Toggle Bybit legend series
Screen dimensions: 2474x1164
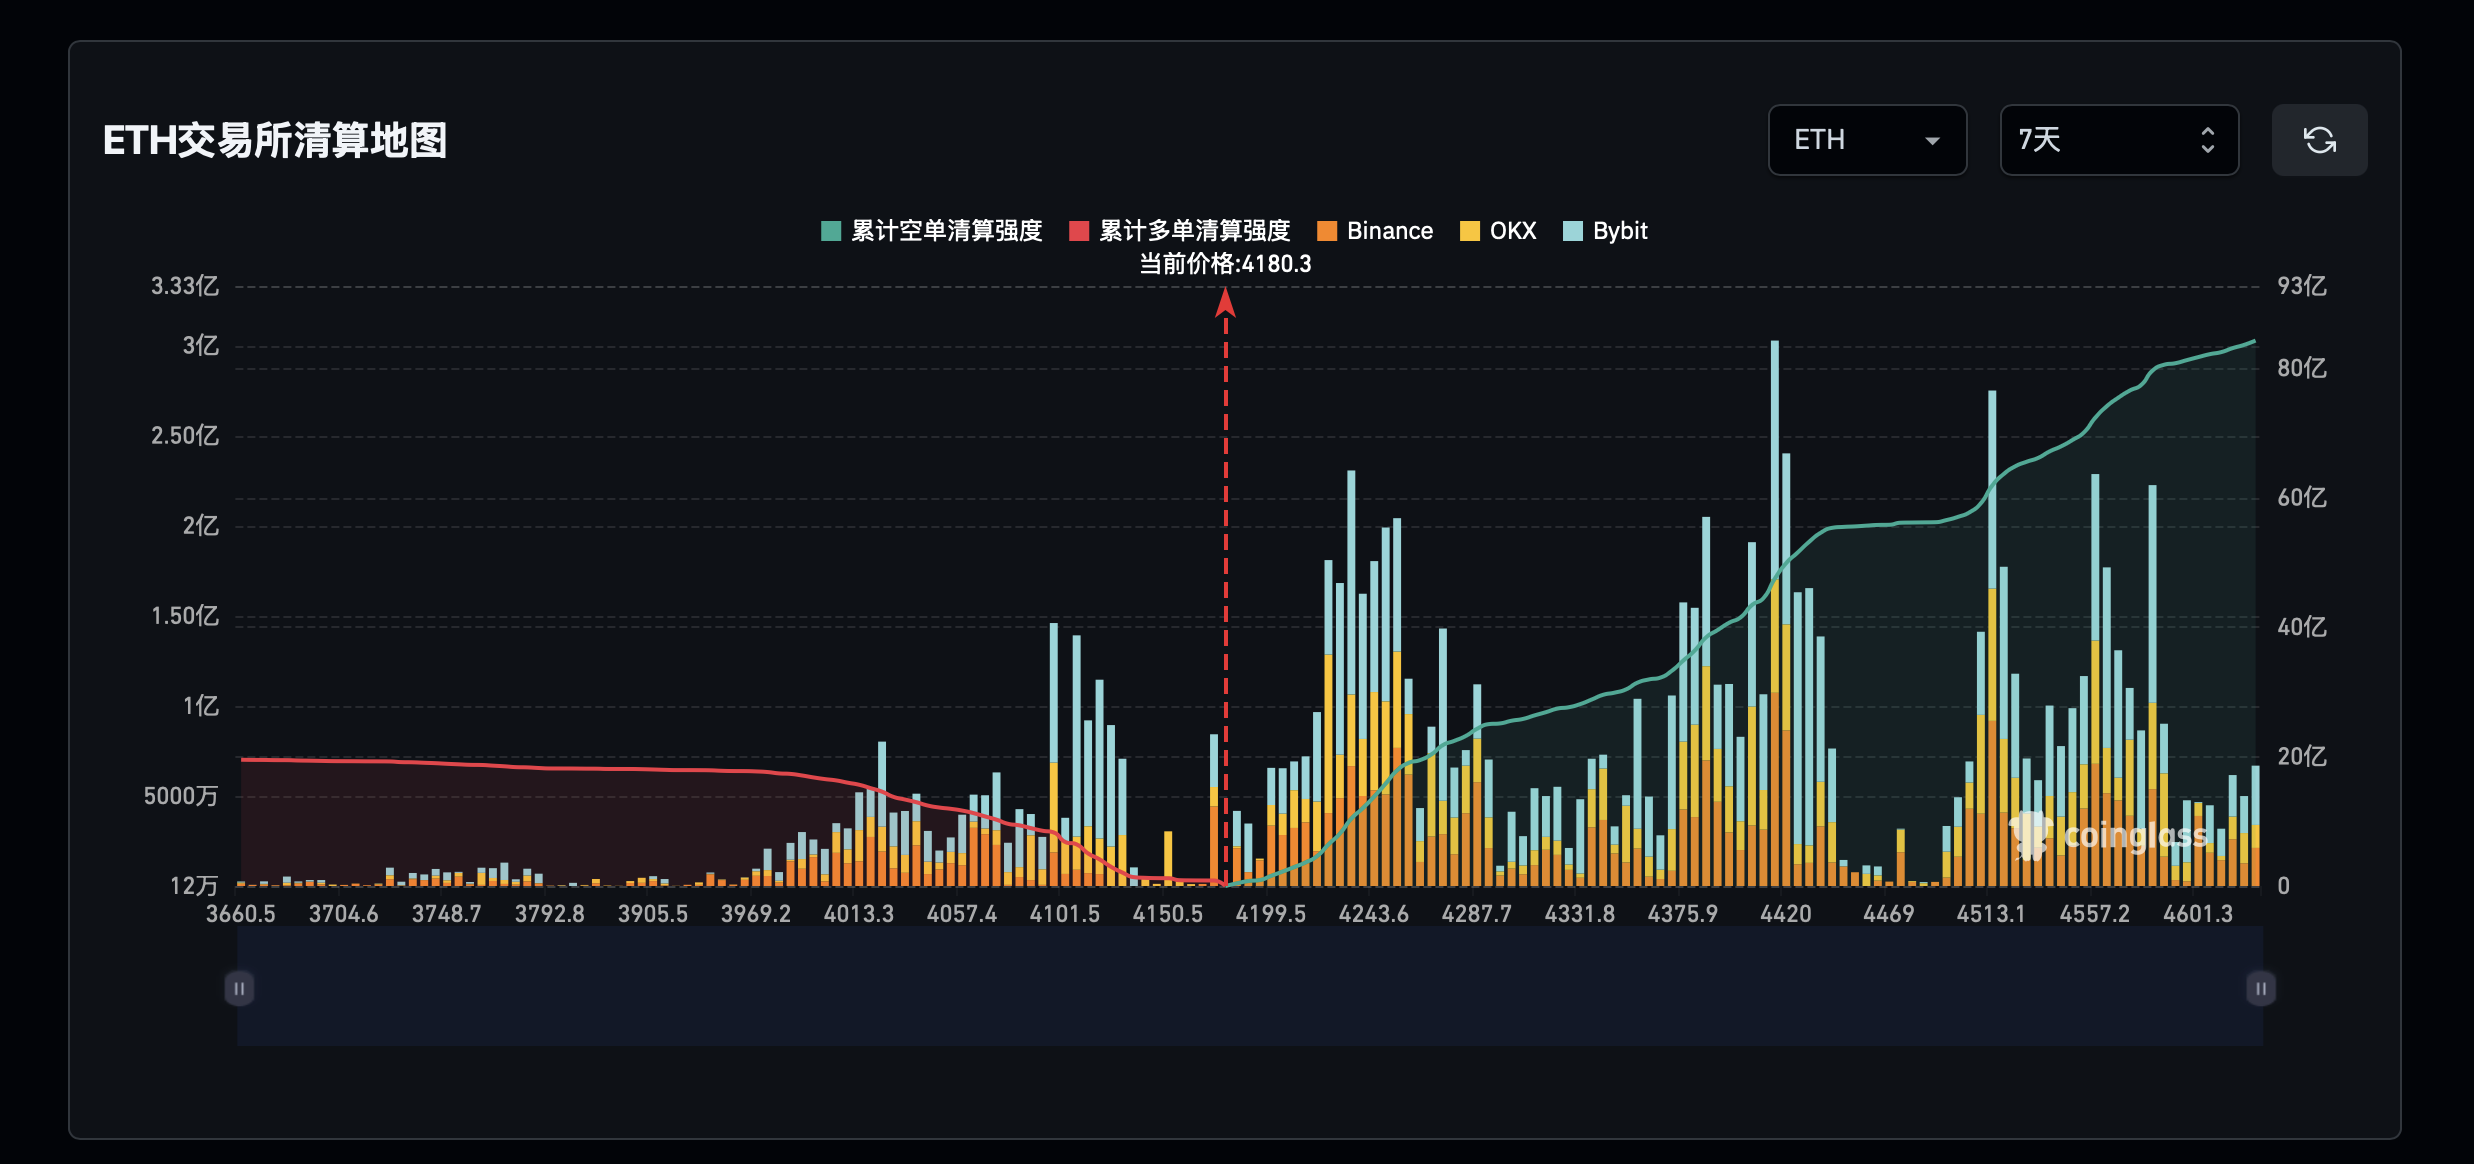[x=1605, y=231]
